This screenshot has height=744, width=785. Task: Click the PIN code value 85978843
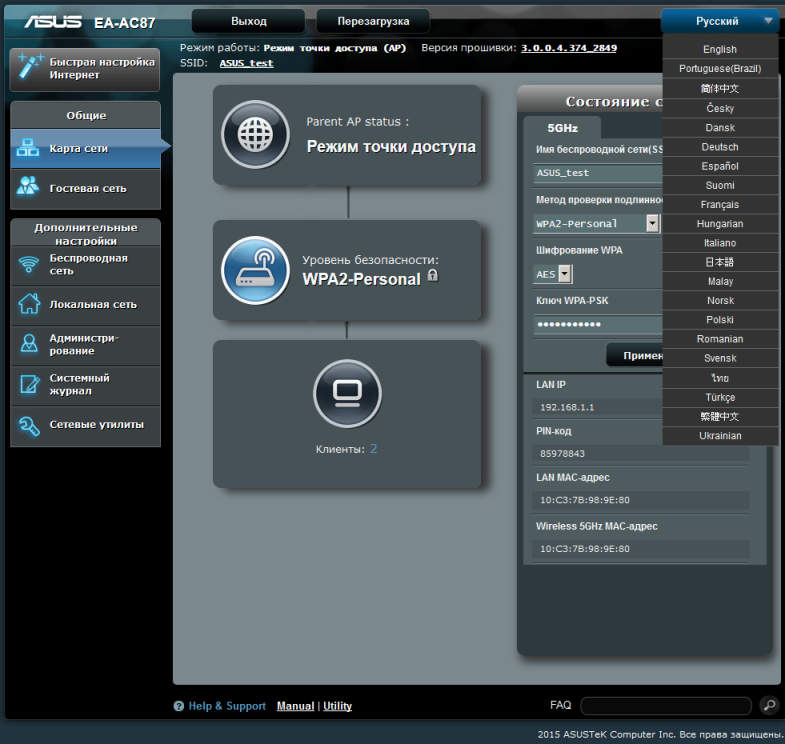coord(562,454)
